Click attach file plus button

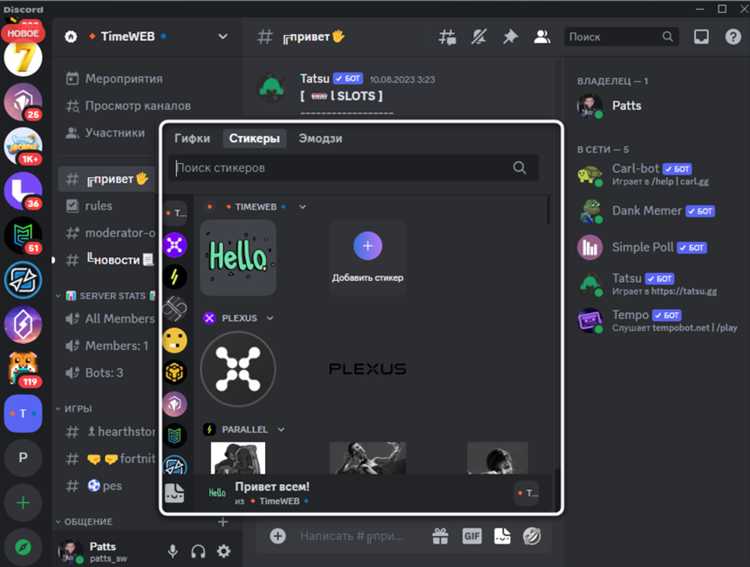(277, 536)
